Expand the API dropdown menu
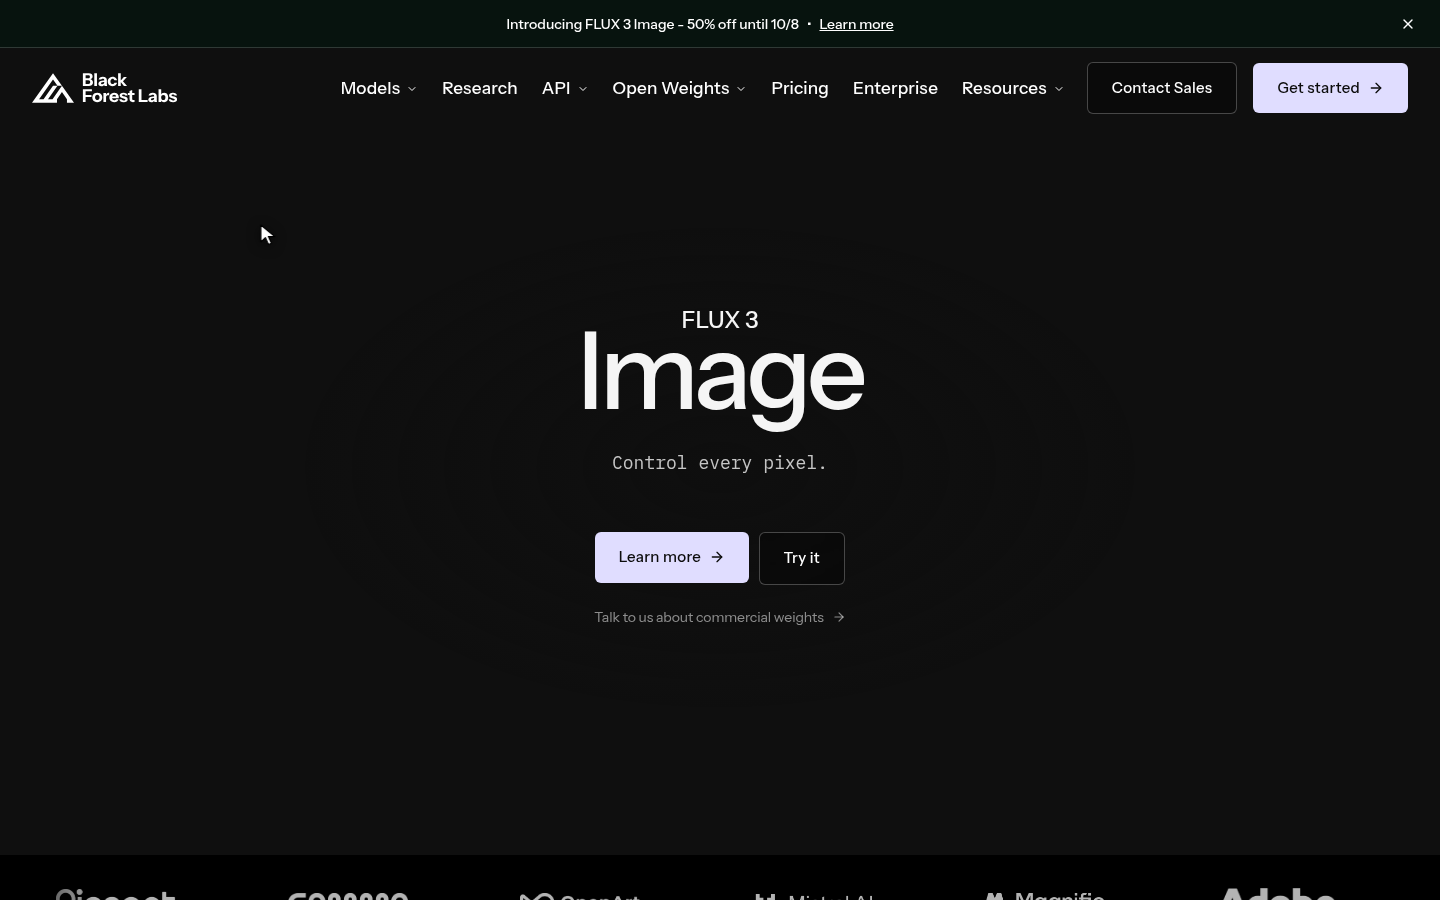The height and width of the screenshot is (900, 1440). coord(565,88)
